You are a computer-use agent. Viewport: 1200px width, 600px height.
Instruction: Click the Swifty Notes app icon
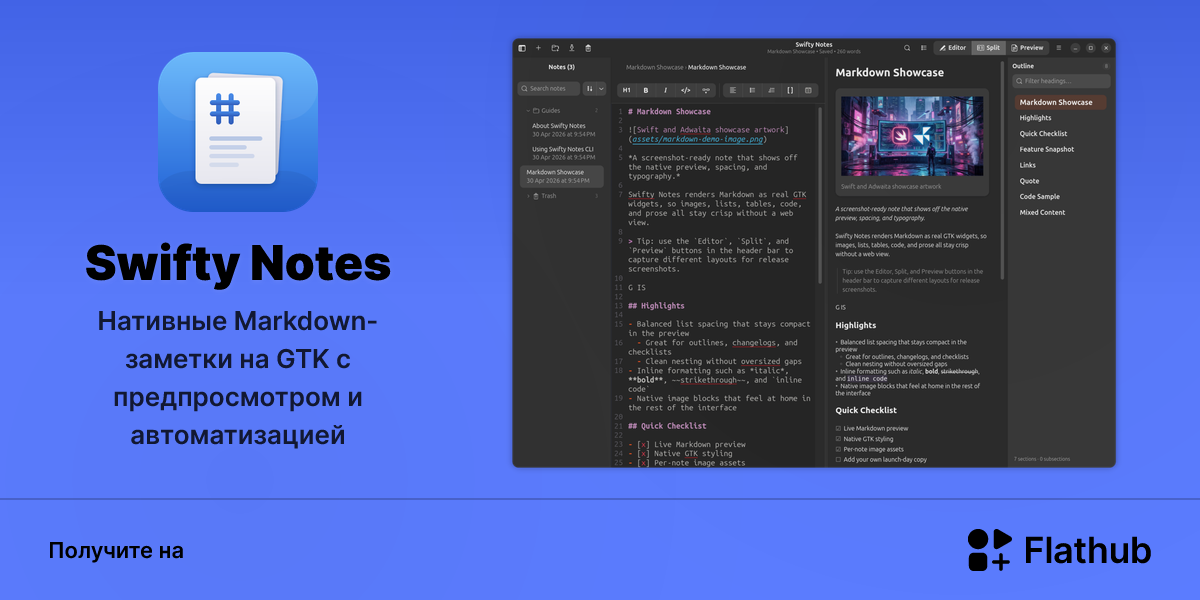[x=238, y=132]
